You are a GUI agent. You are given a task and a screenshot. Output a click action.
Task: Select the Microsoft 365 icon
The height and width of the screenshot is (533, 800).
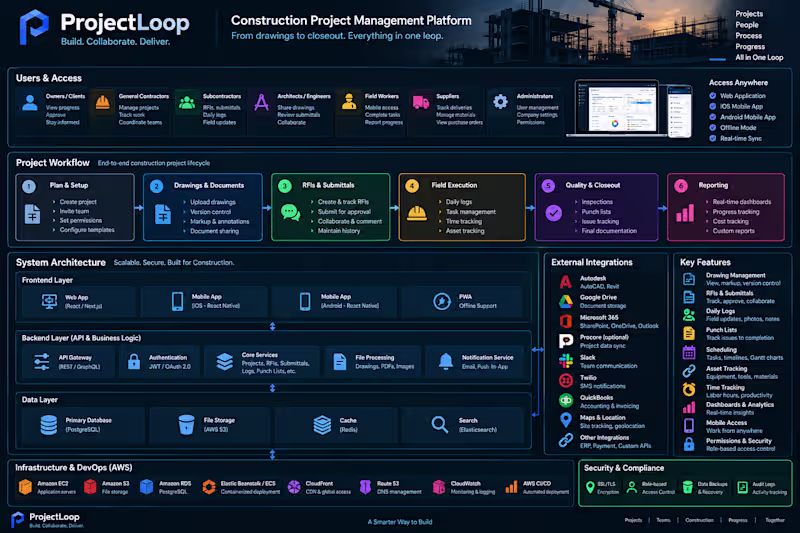[566, 321]
